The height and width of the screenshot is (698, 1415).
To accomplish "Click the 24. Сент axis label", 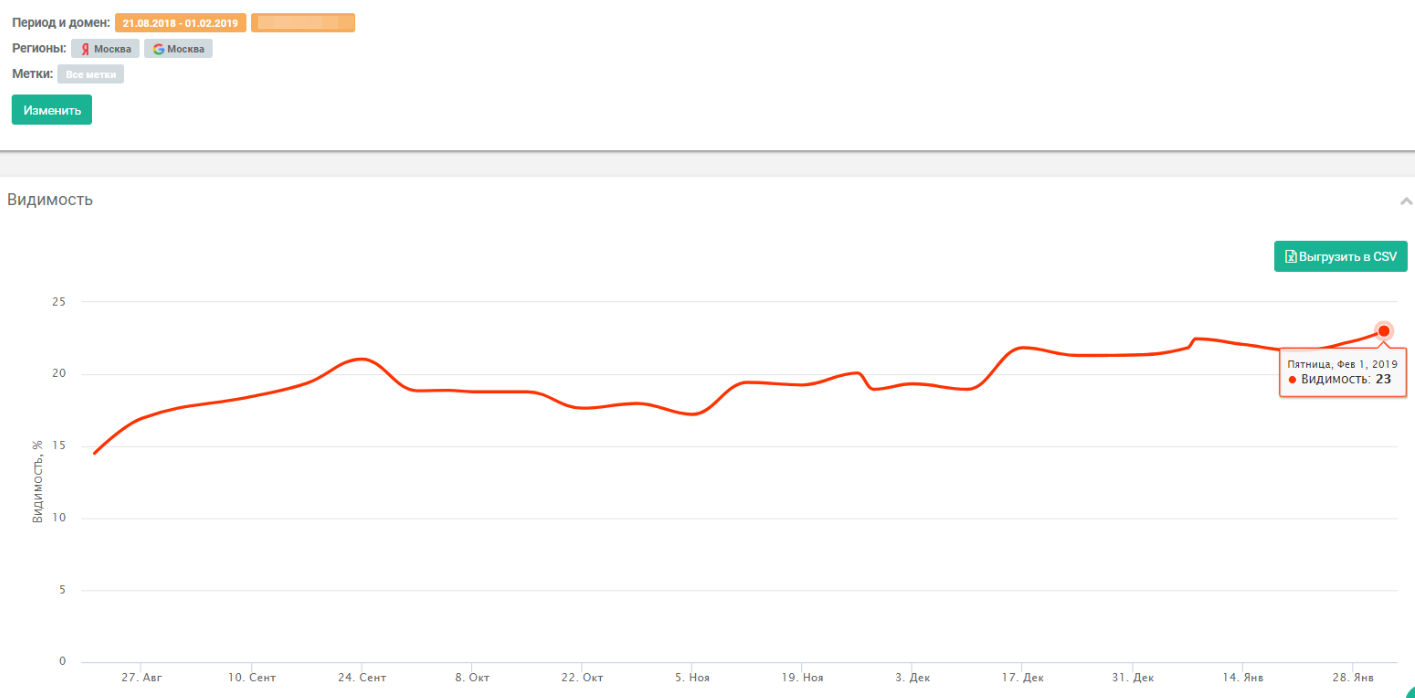I will pyautogui.click(x=362, y=678).
